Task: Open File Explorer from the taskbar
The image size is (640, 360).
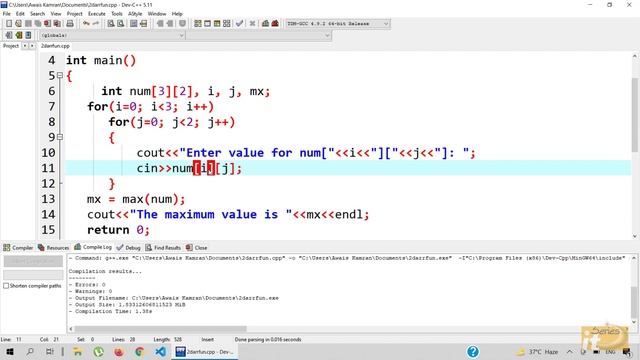Action: pos(78,352)
